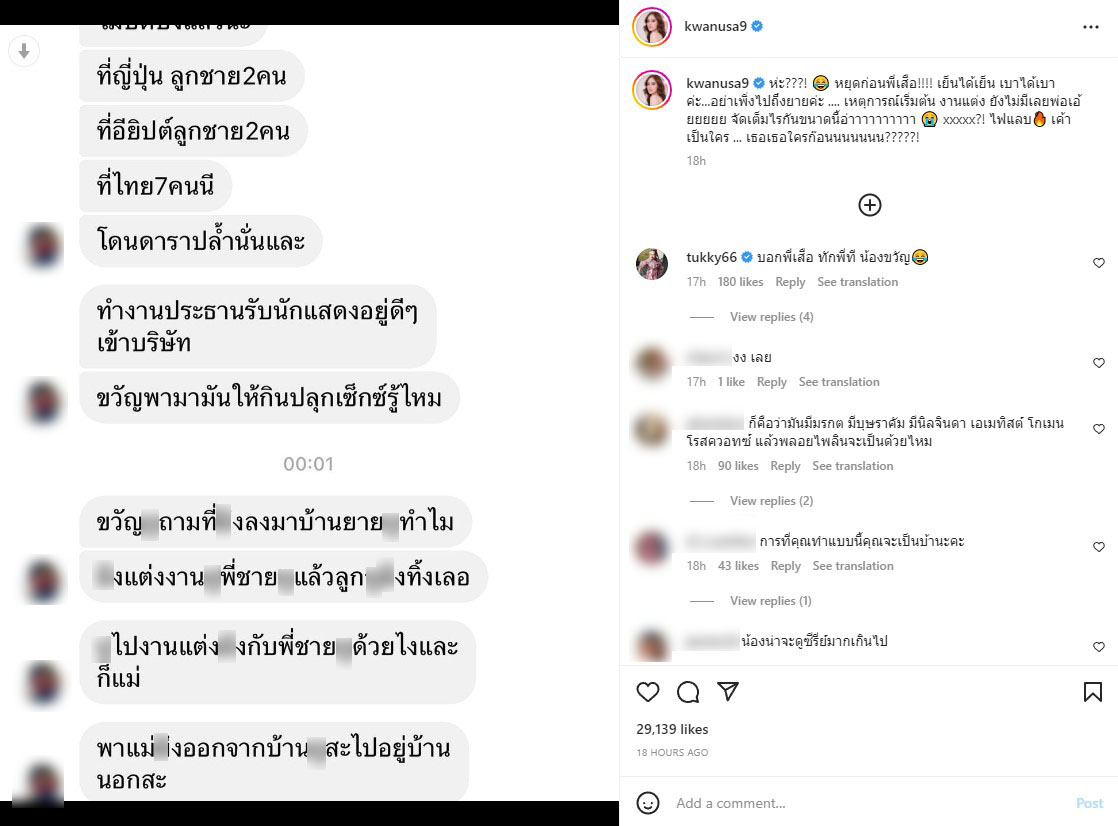Save post with bookmark icon
The image size is (1118, 826).
coord(1092,692)
